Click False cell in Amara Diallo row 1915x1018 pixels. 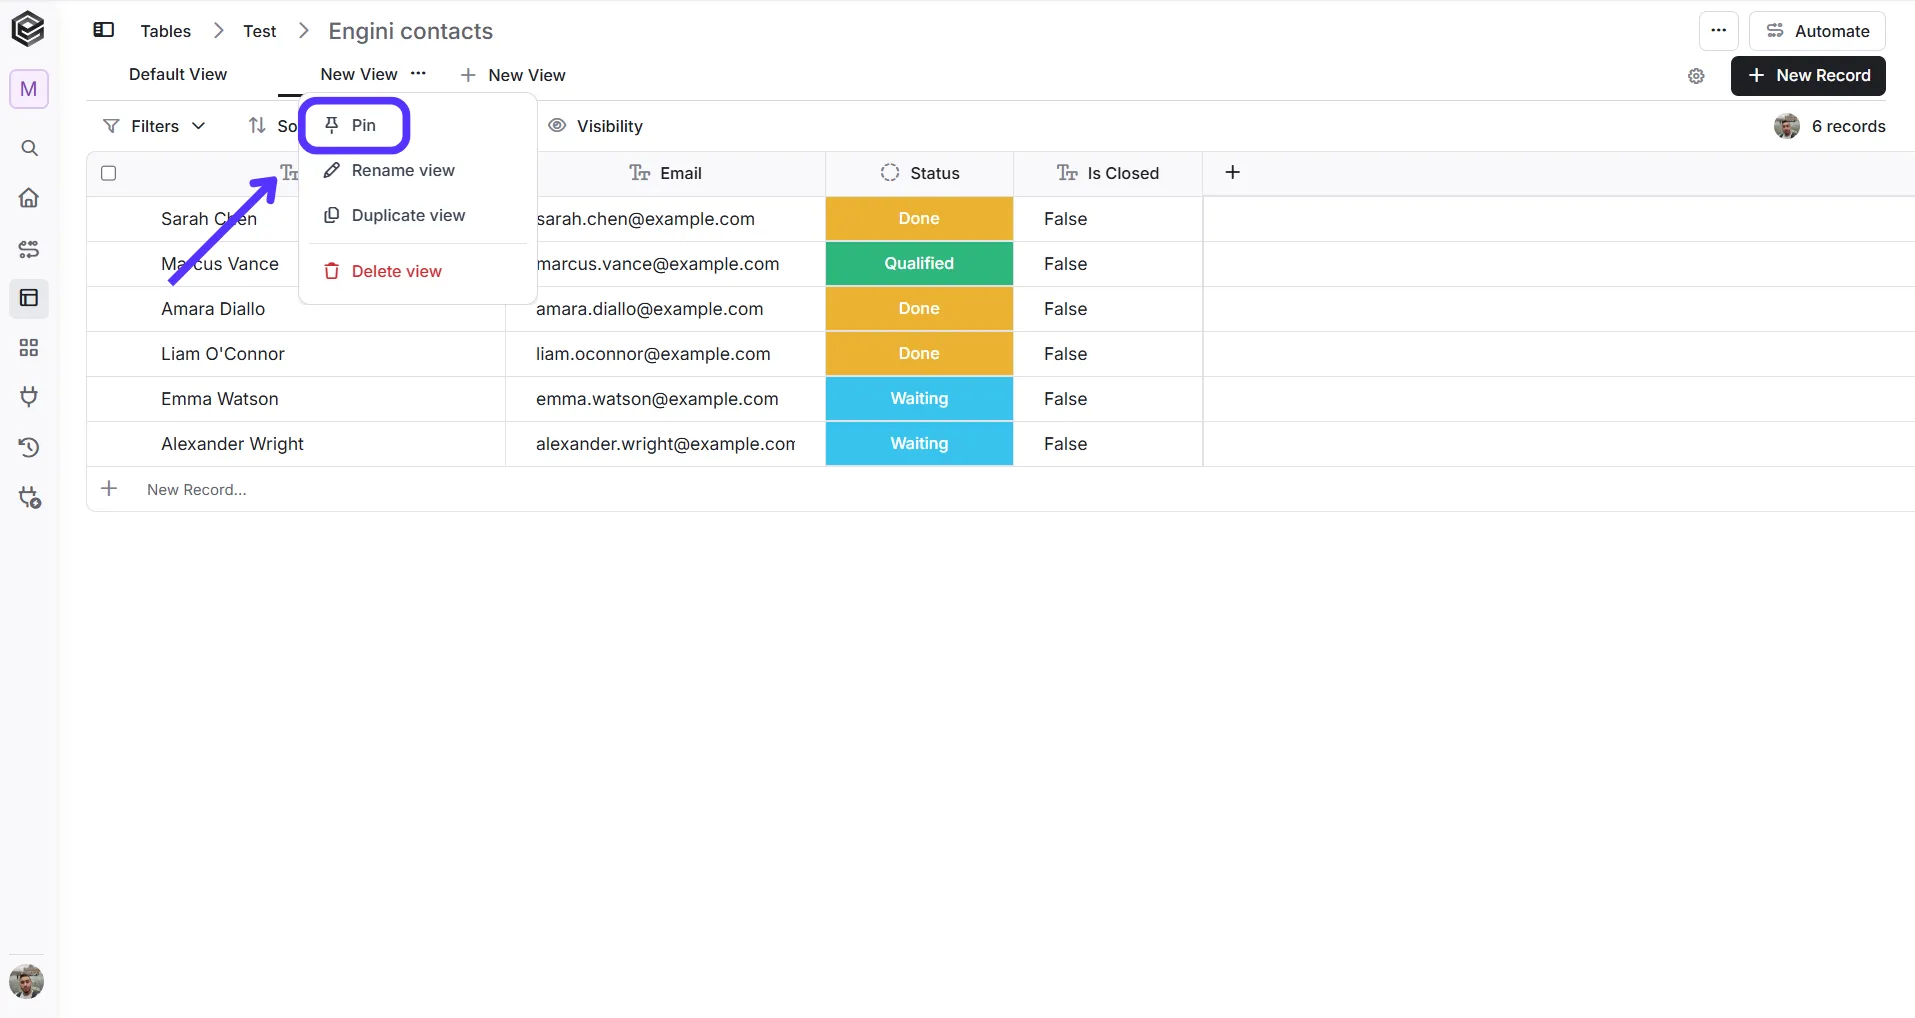coord(1108,309)
